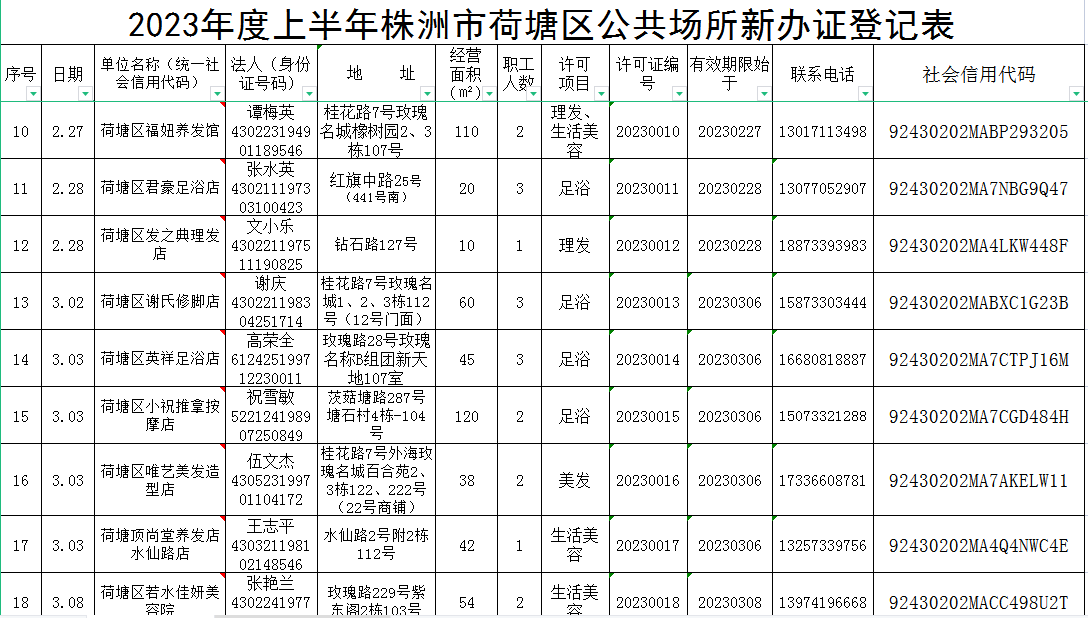The image size is (1088, 618).
Task: Click the credit code cell 92430202MA4LKW448F
Action: point(978,245)
